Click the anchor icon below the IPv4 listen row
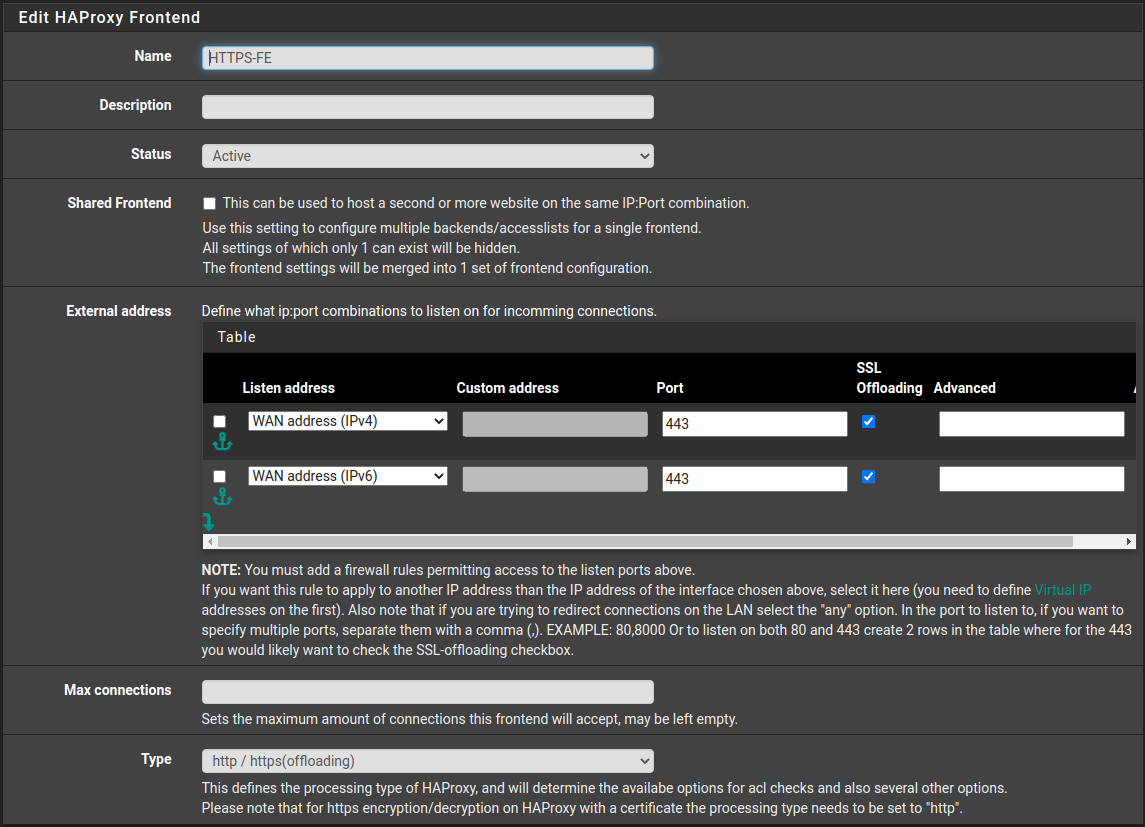The width and height of the screenshot is (1145, 827). click(x=222, y=440)
